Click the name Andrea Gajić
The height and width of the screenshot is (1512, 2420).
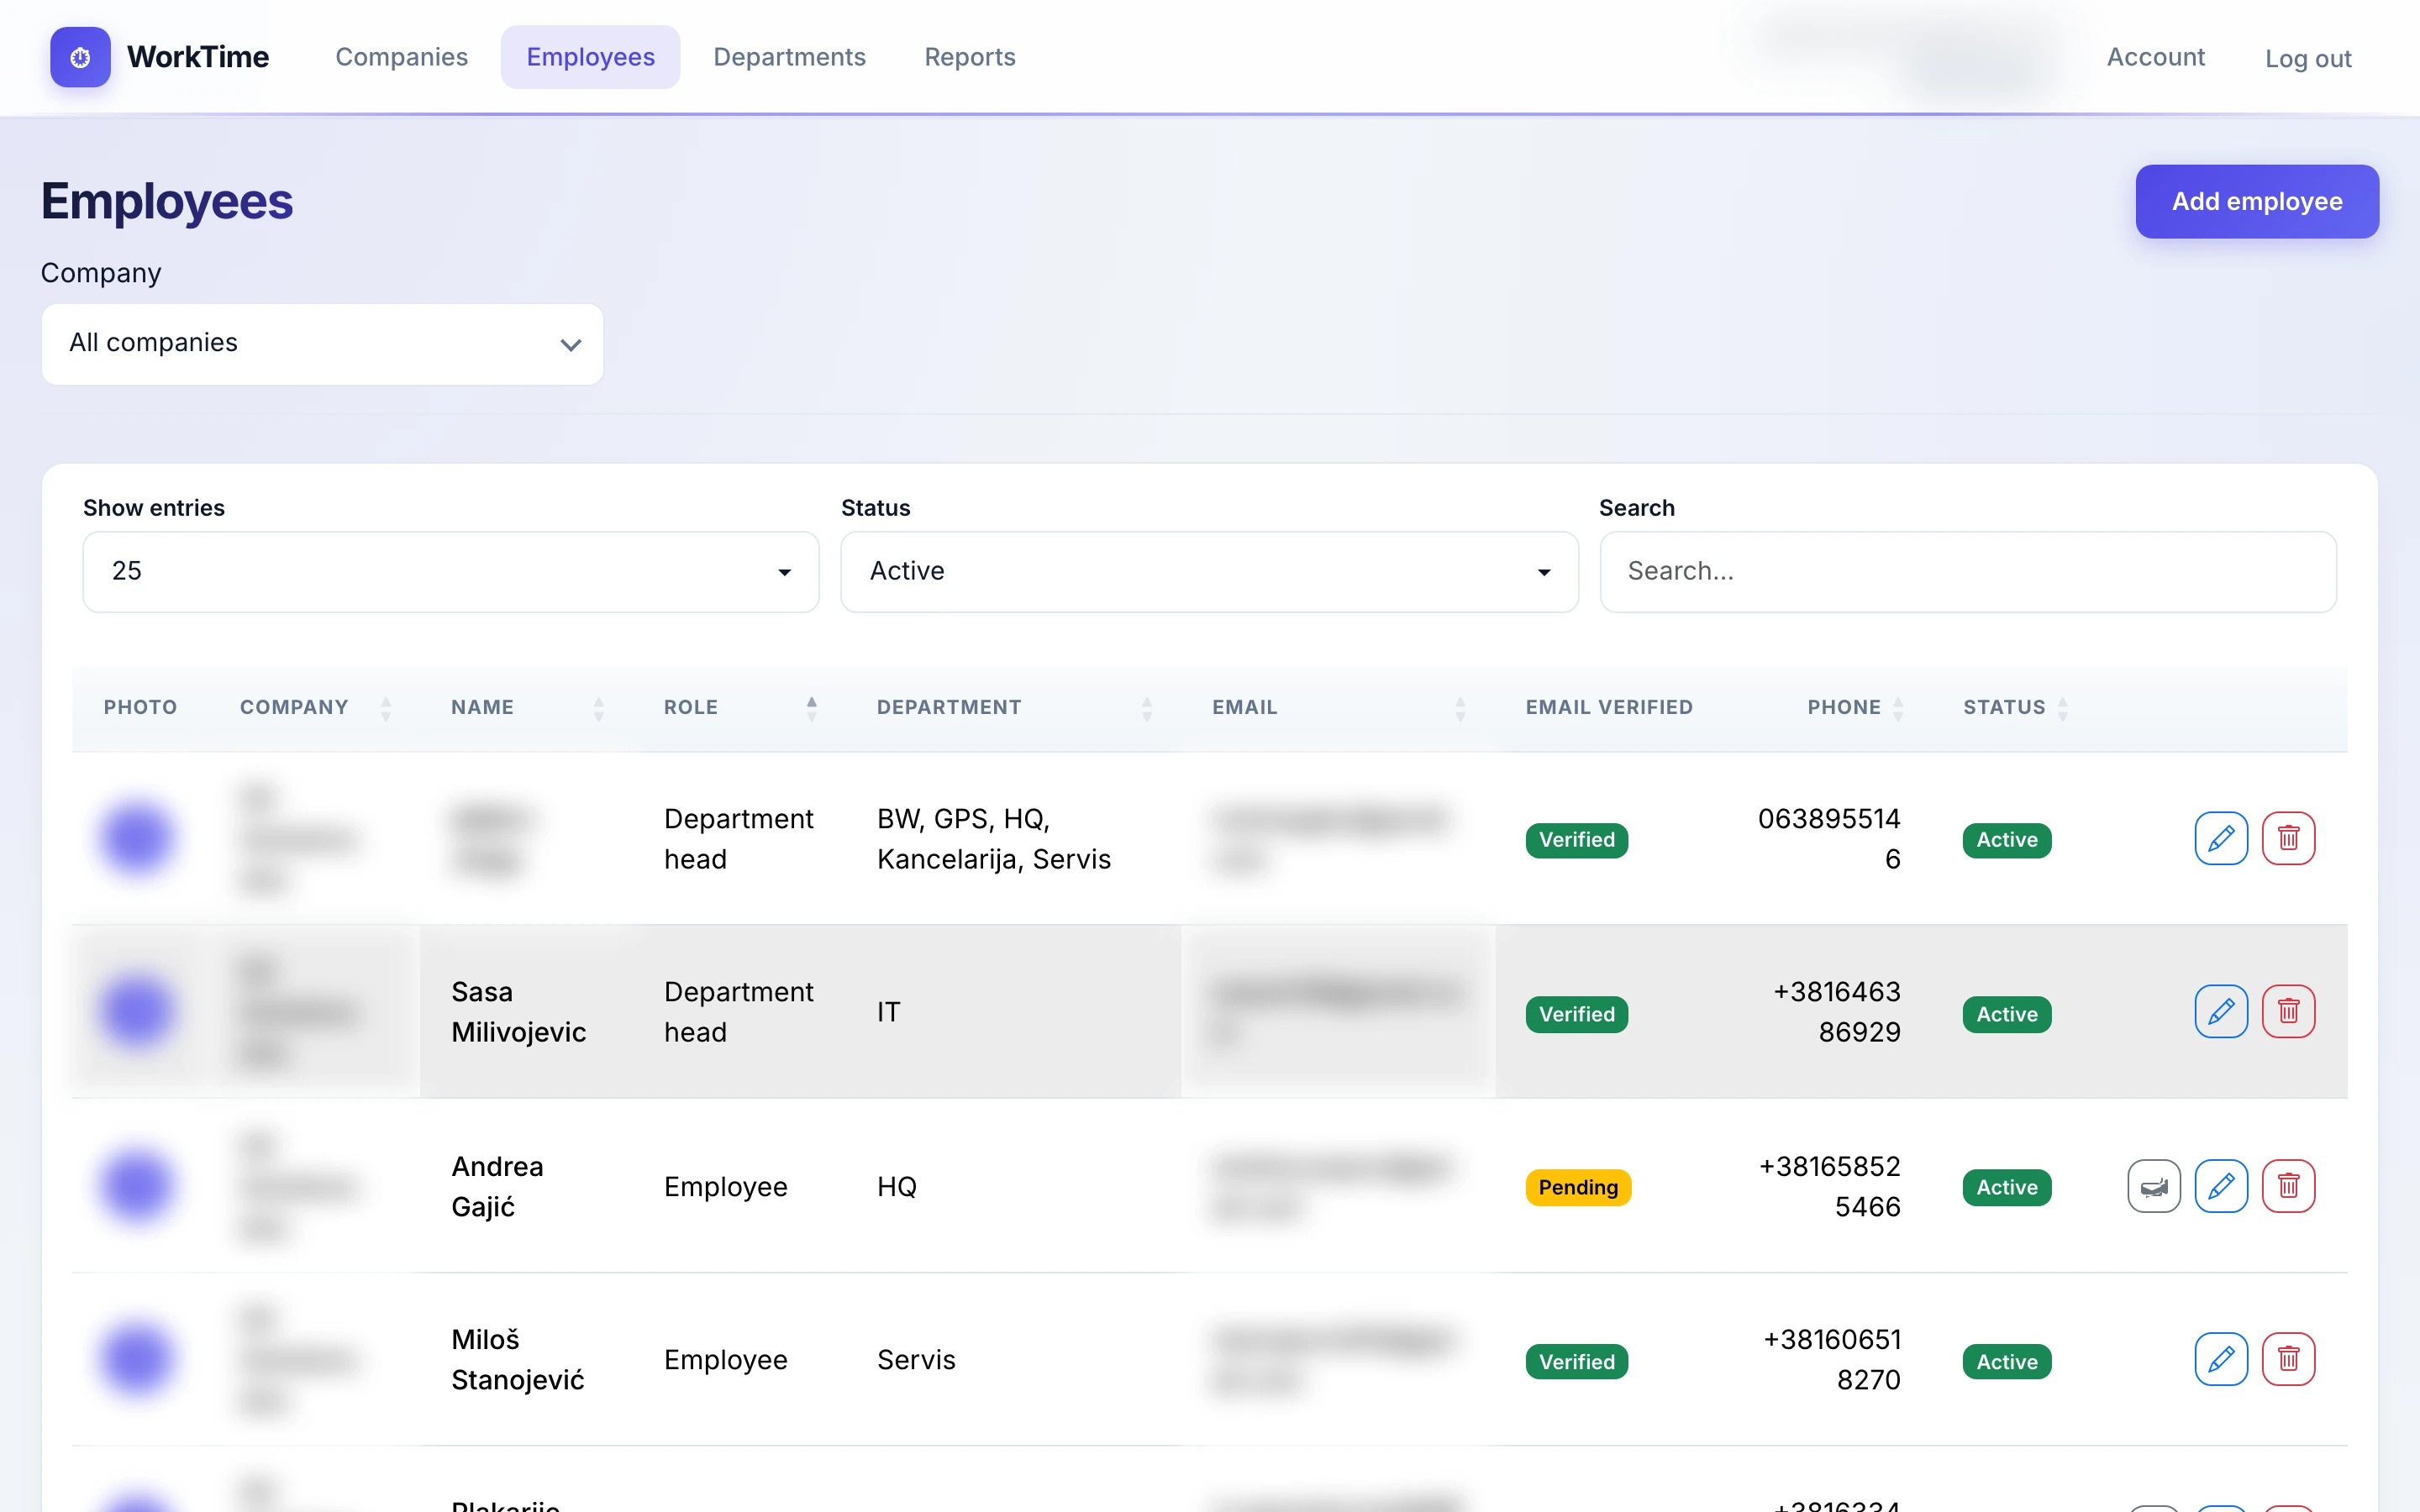(x=497, y=1186)
